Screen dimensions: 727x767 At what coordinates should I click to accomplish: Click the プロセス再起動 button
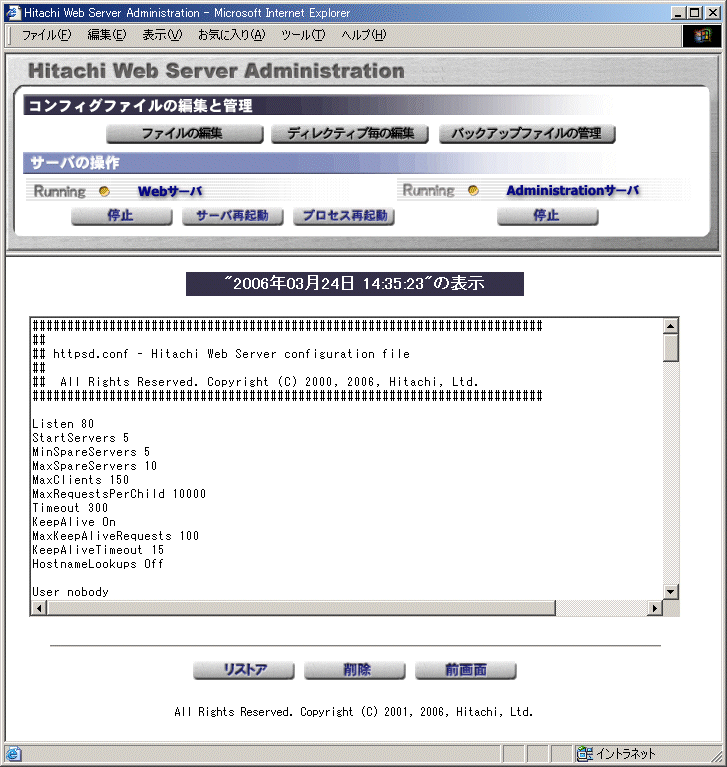tap(344, 216)
